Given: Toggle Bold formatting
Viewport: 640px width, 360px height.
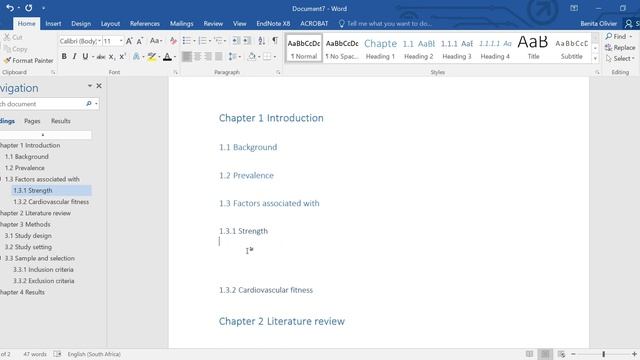Looking at the screenshot, I should pos(64,57).
